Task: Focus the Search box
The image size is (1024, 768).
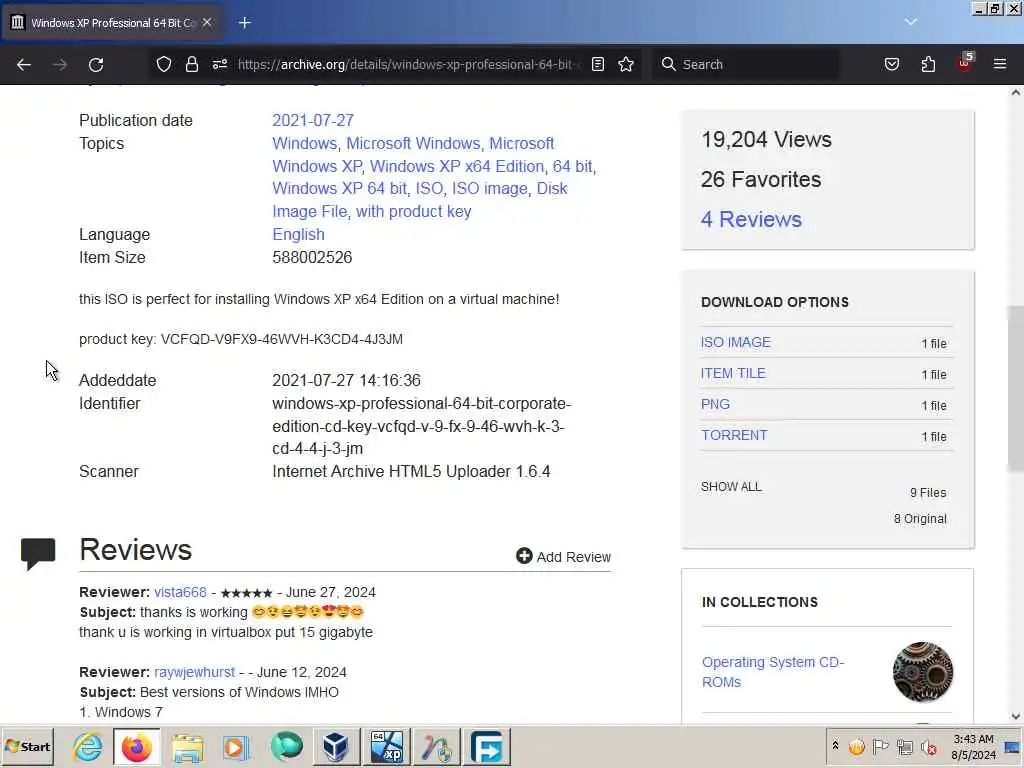Action: [x=746, y=64]
